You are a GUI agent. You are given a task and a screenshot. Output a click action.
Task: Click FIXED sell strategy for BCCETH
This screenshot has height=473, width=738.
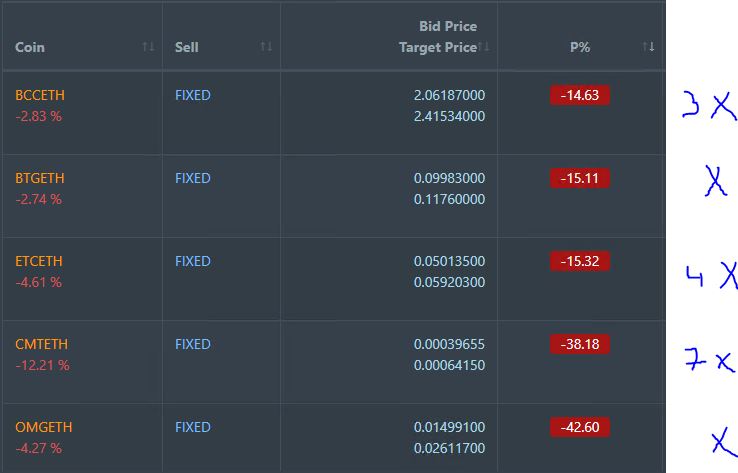[193, 95]
